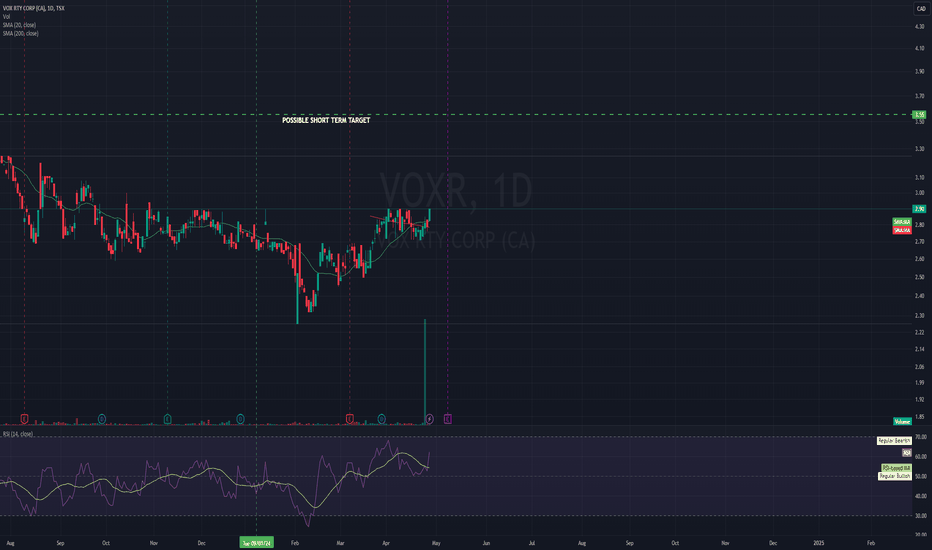Click the 2.90 current price label
Screen dimensions: 932x550
click(920, 209)
